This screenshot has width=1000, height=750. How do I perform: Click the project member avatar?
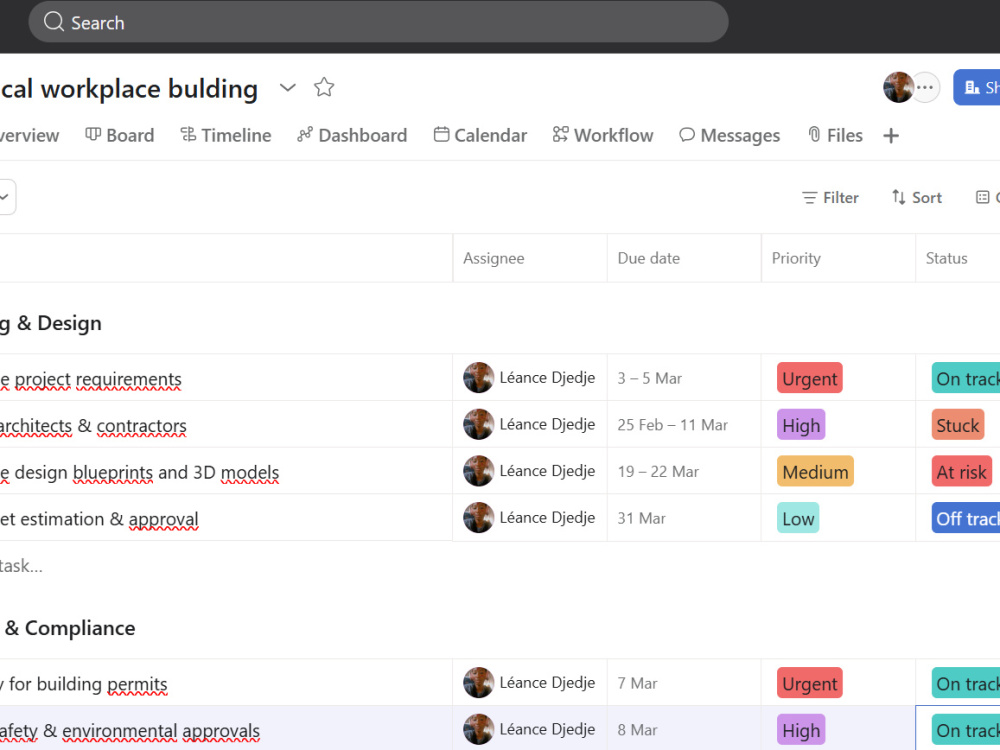898,87
